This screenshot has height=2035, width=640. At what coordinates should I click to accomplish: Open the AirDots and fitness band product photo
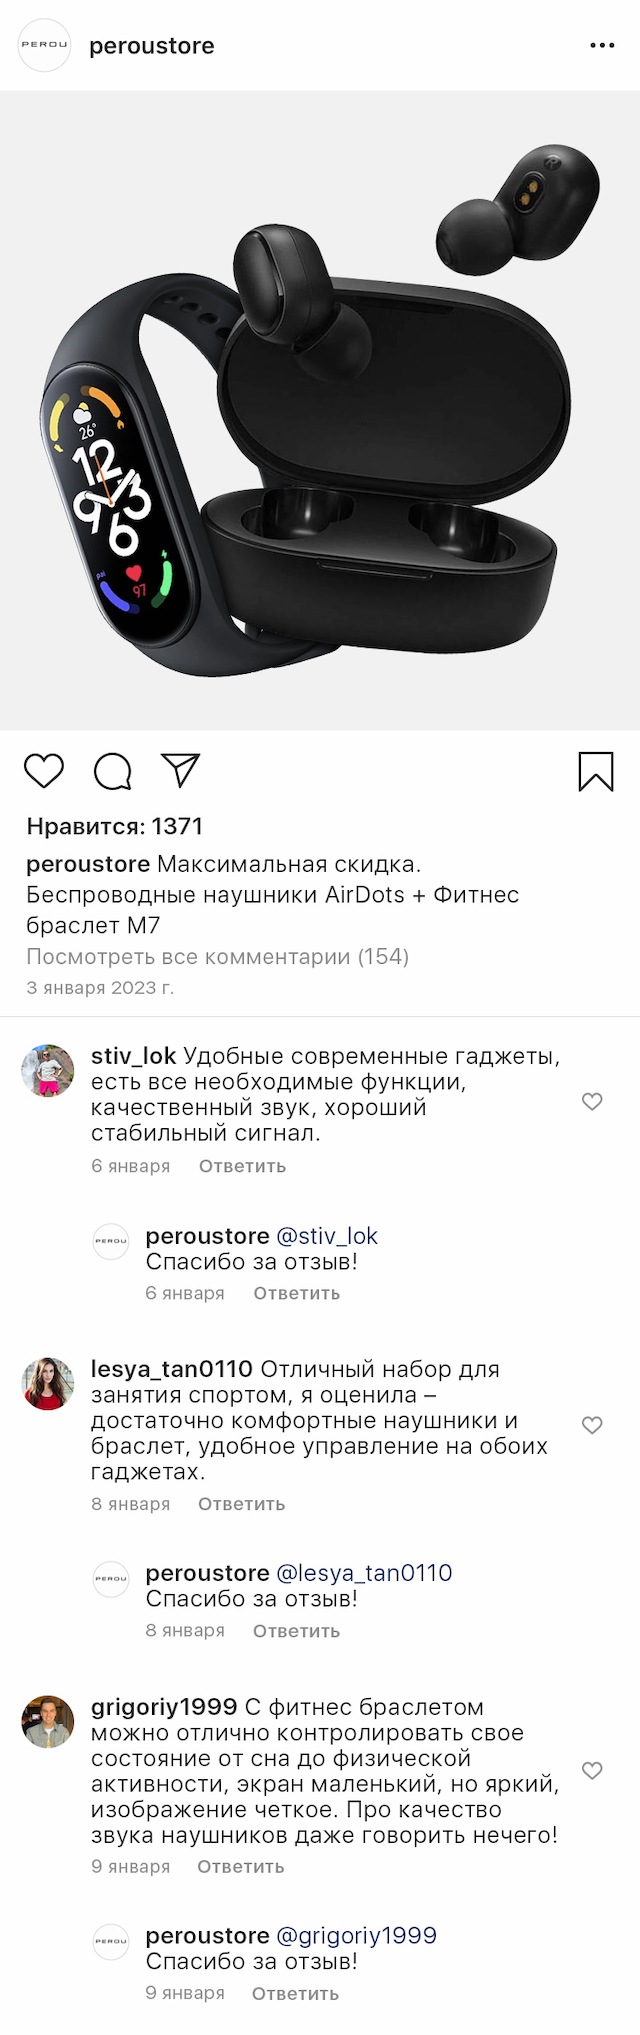(x=320, y=410)
